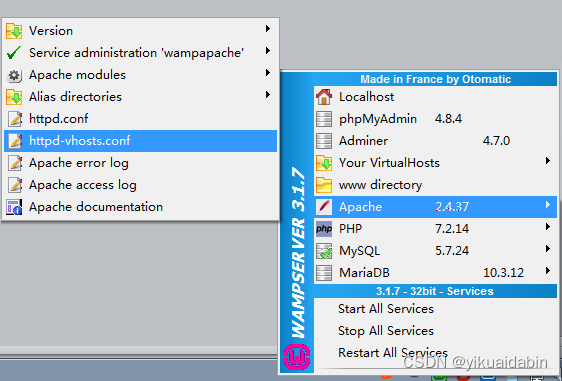
Task: Expand the Version submenu arrow
Action: tap(268, 29)
